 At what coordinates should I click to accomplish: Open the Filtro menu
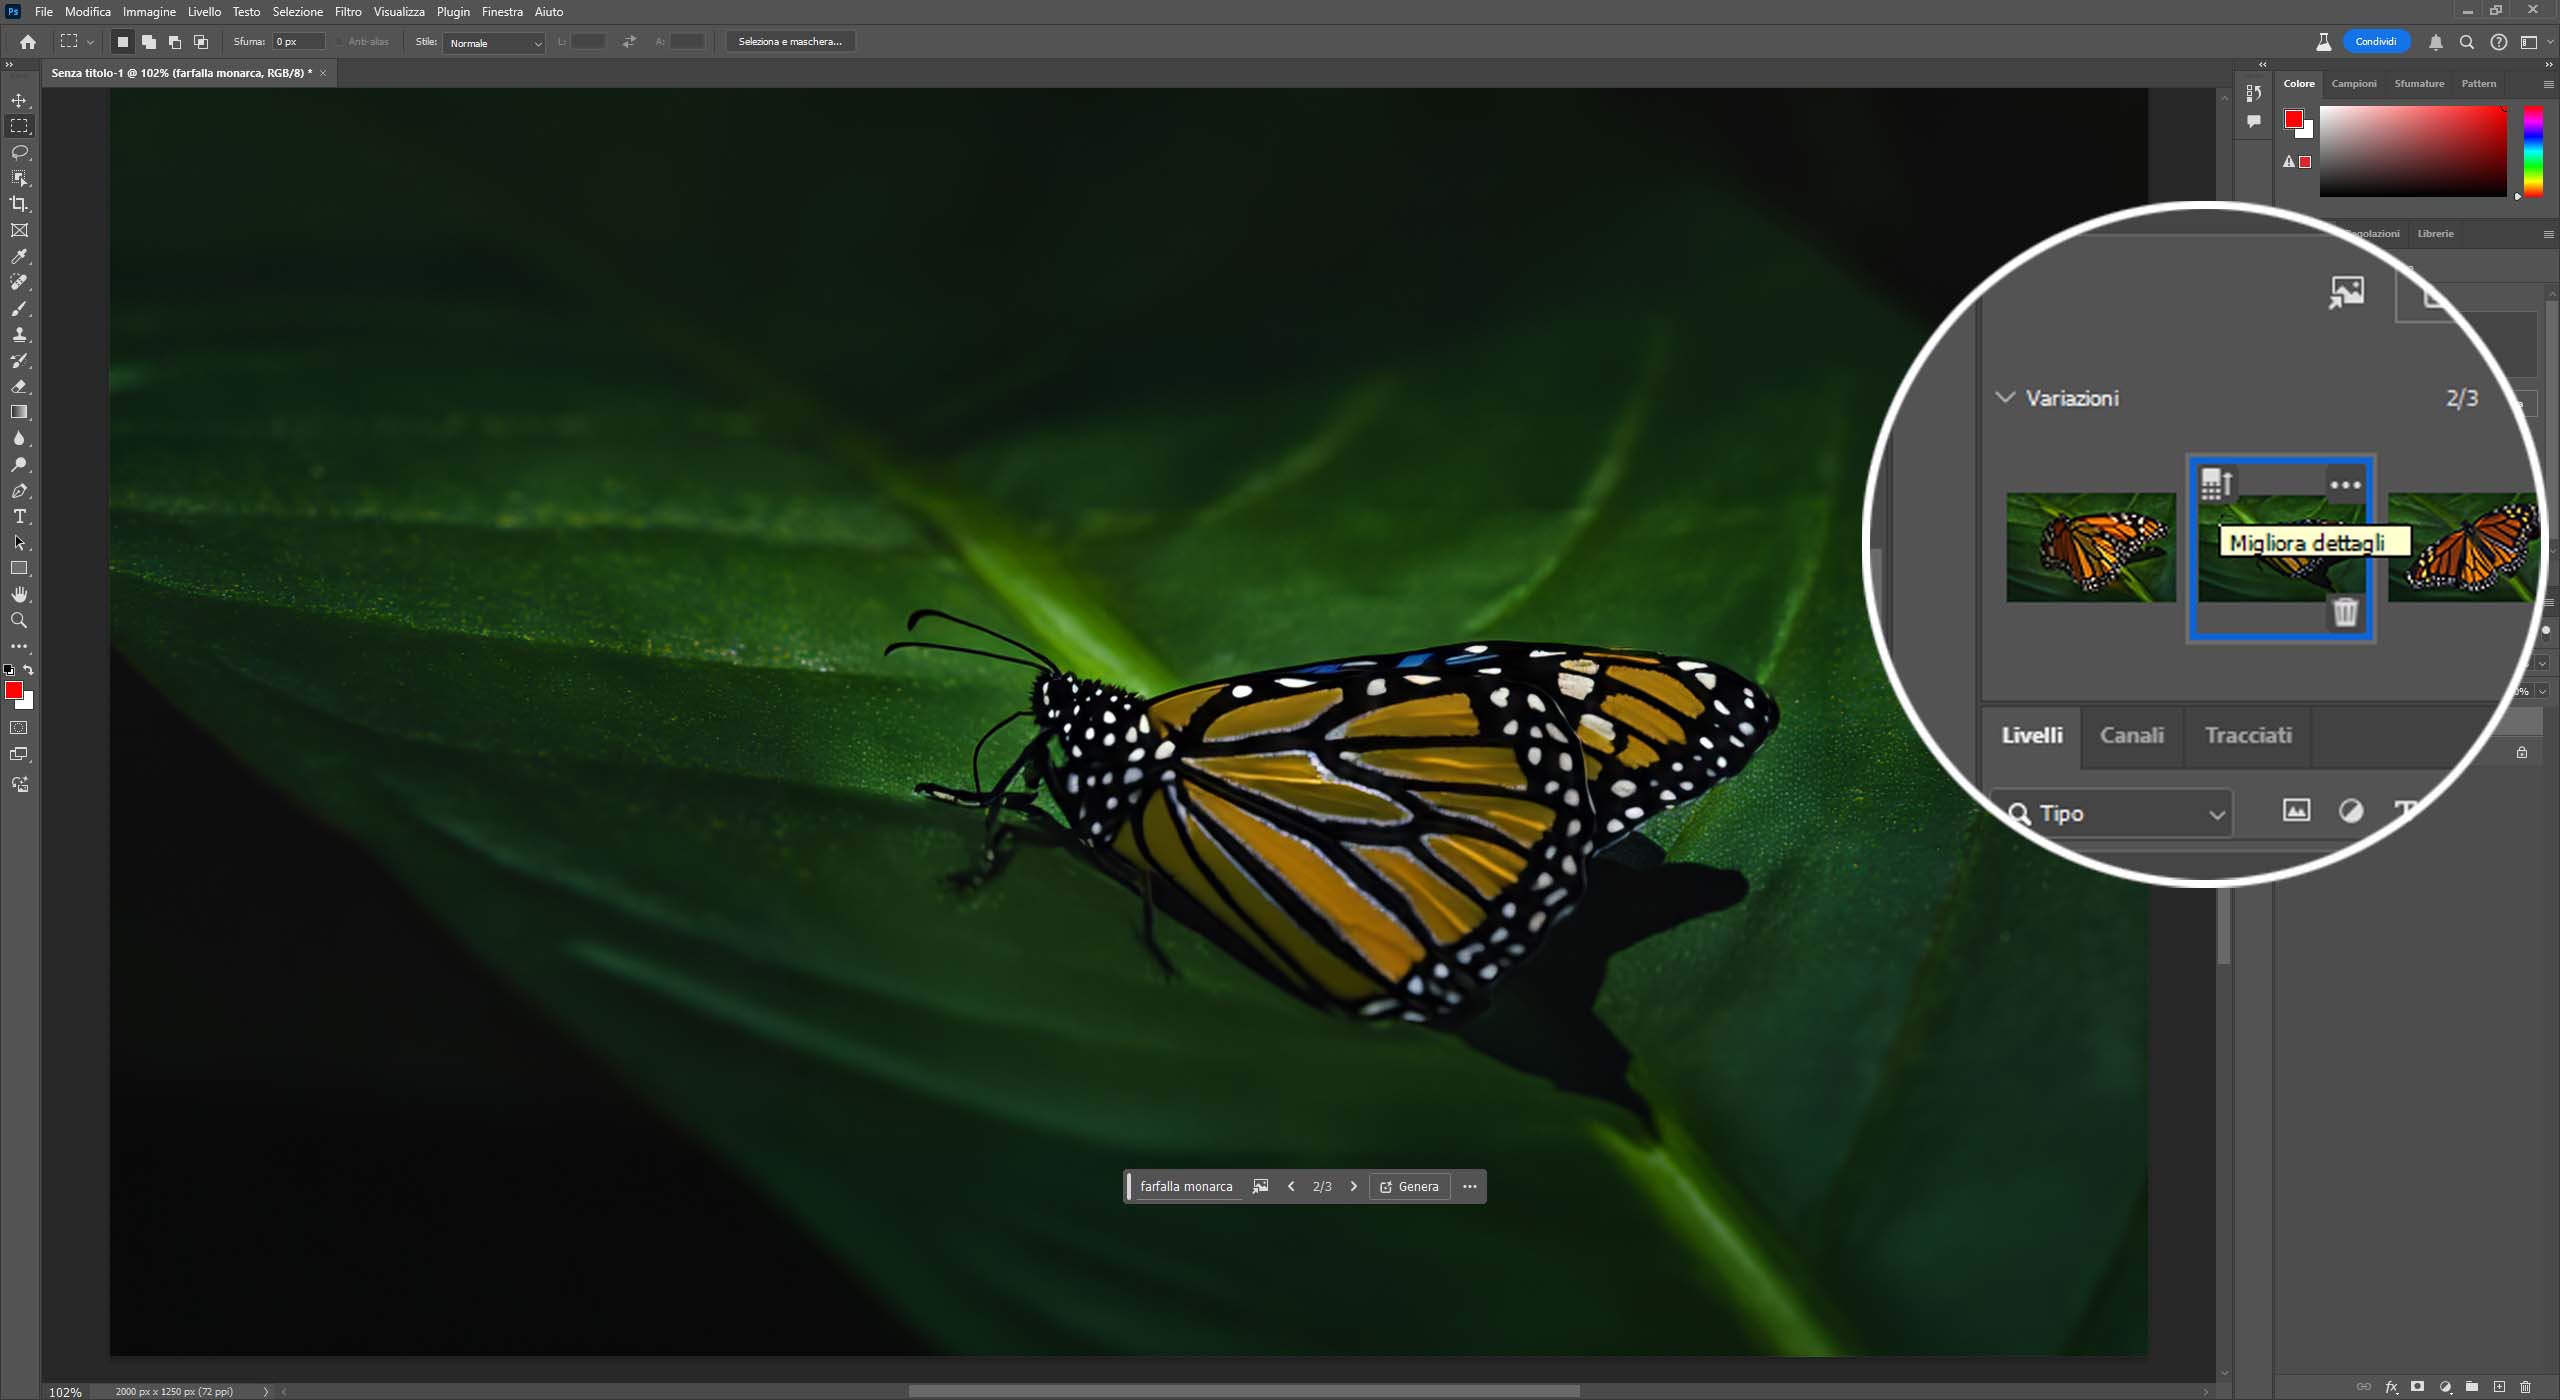coord(348,12)
